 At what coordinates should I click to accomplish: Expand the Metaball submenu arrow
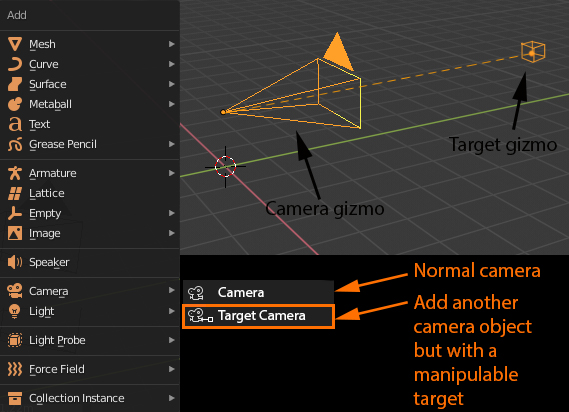click(x=172, y=104)
